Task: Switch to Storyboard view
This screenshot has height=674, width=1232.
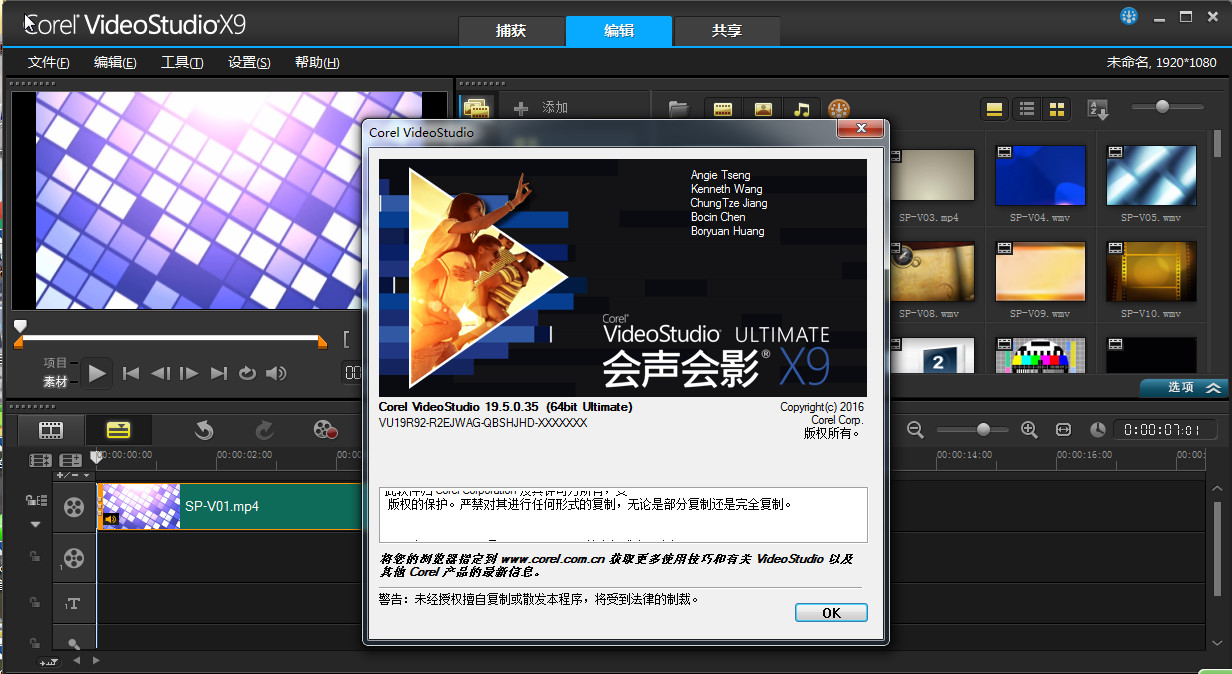Action: [51, 430]
